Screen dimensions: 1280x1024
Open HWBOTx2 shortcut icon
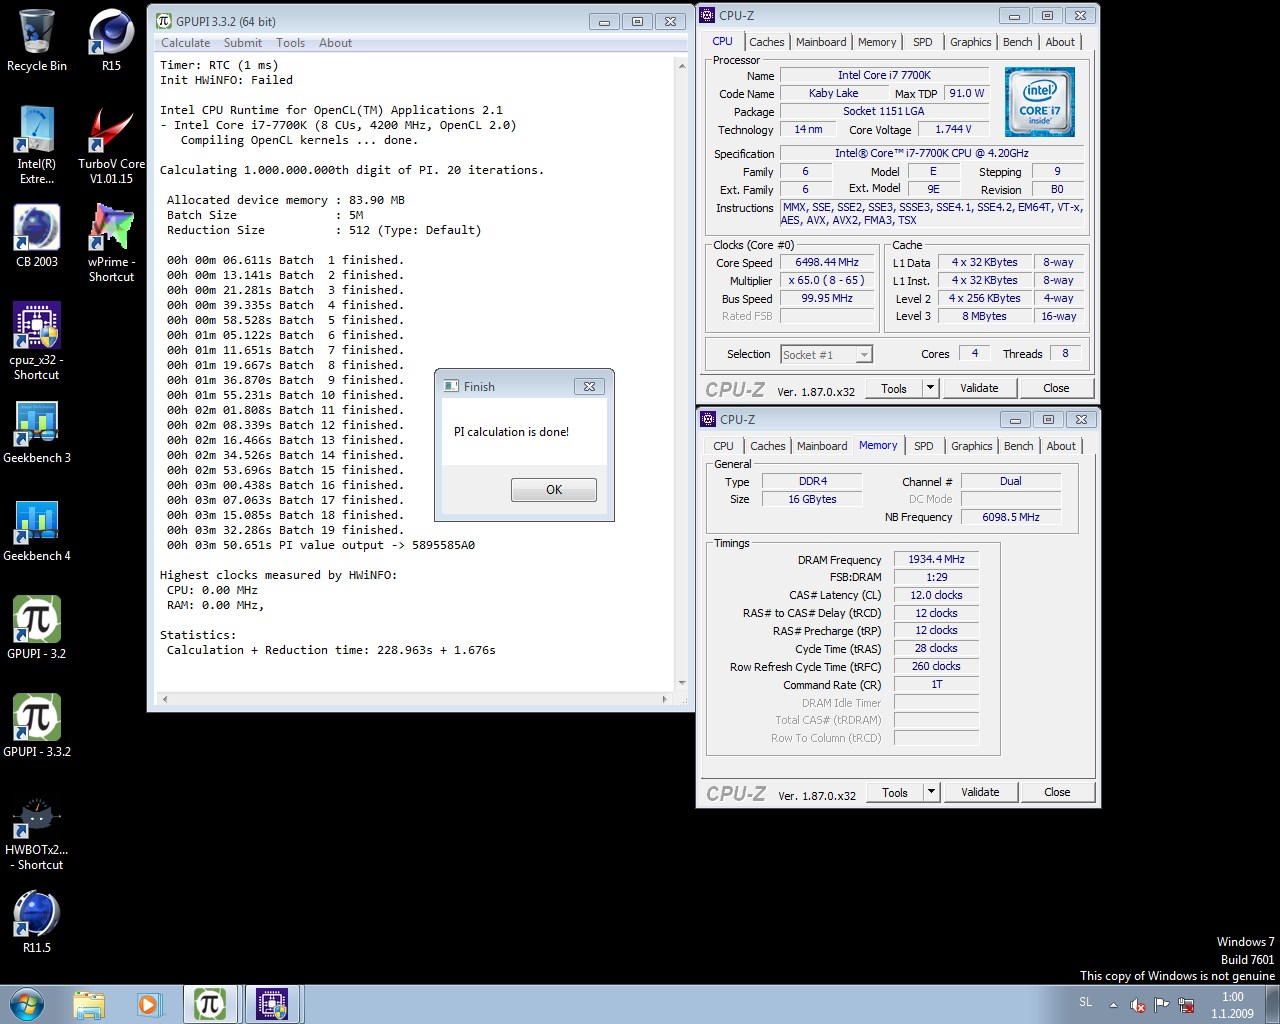(x=37, y=832)
